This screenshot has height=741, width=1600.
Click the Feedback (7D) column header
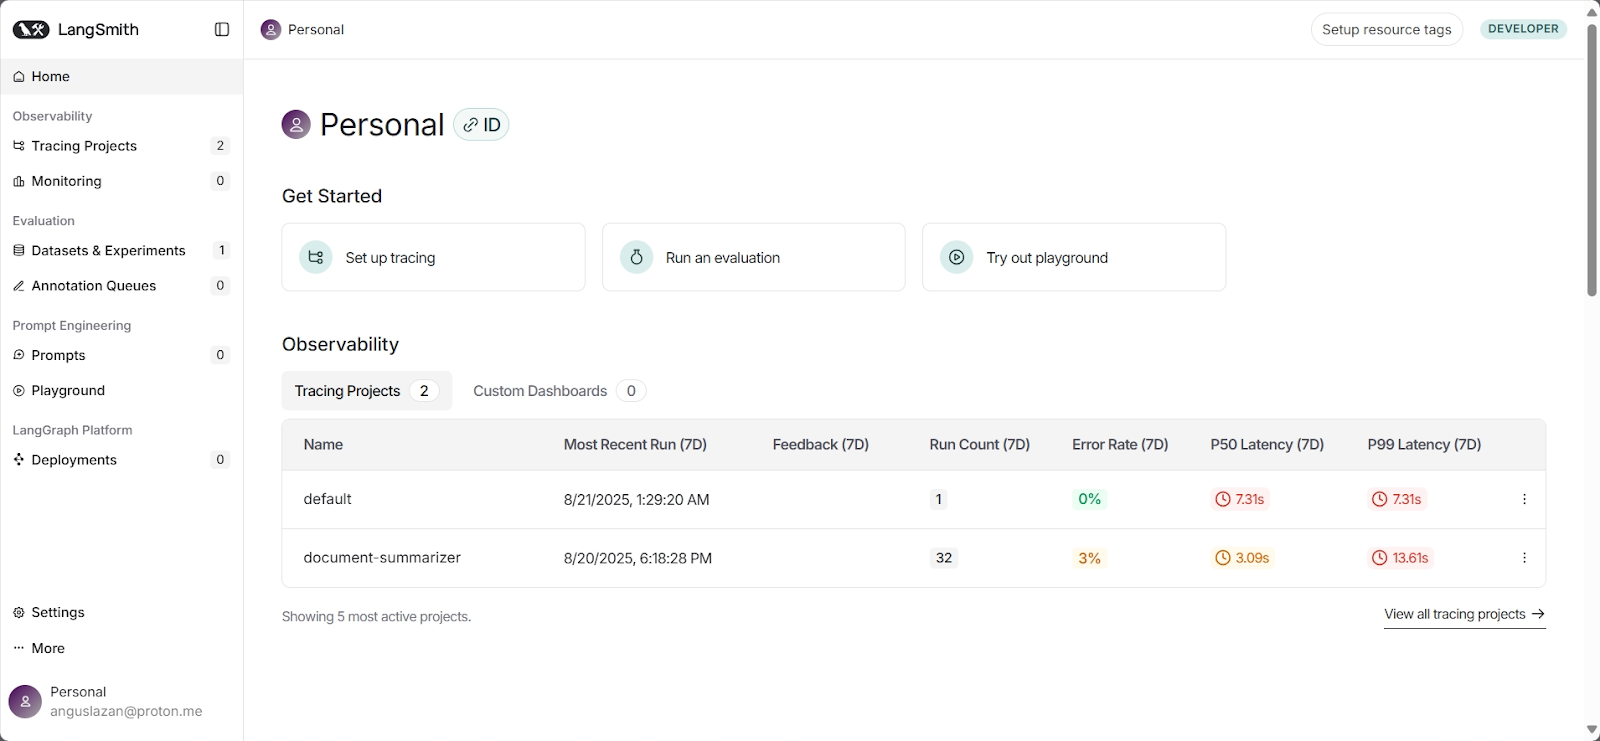click(x=820, y=445)
